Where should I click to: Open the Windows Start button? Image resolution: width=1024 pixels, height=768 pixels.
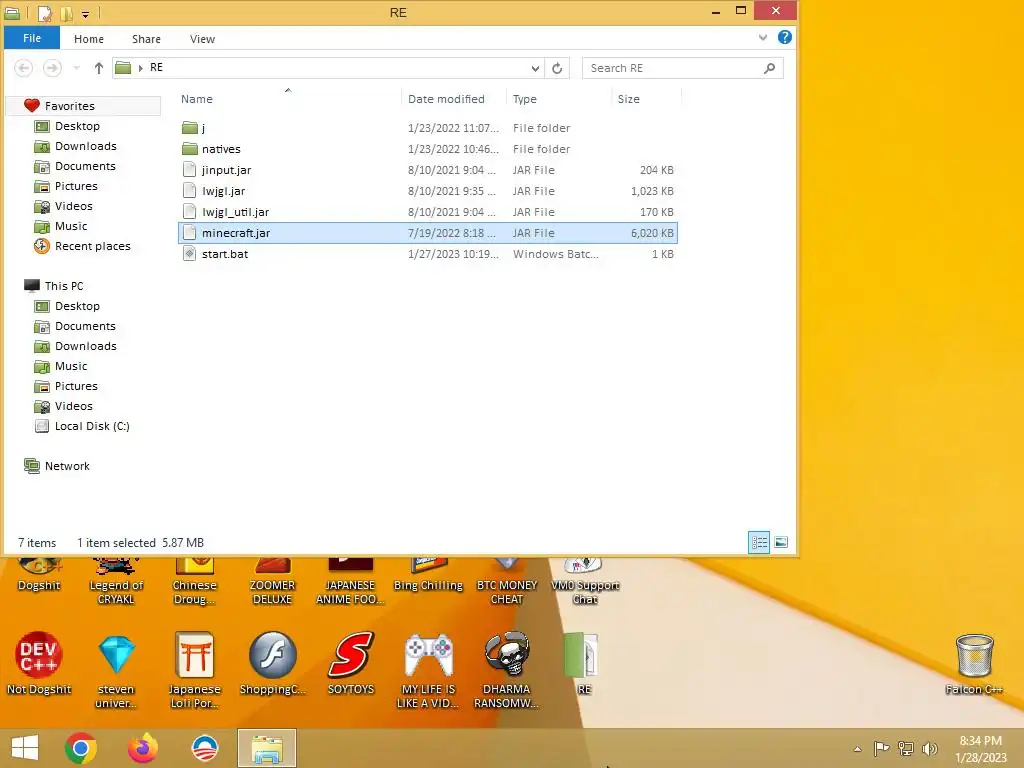click(25, 748)
